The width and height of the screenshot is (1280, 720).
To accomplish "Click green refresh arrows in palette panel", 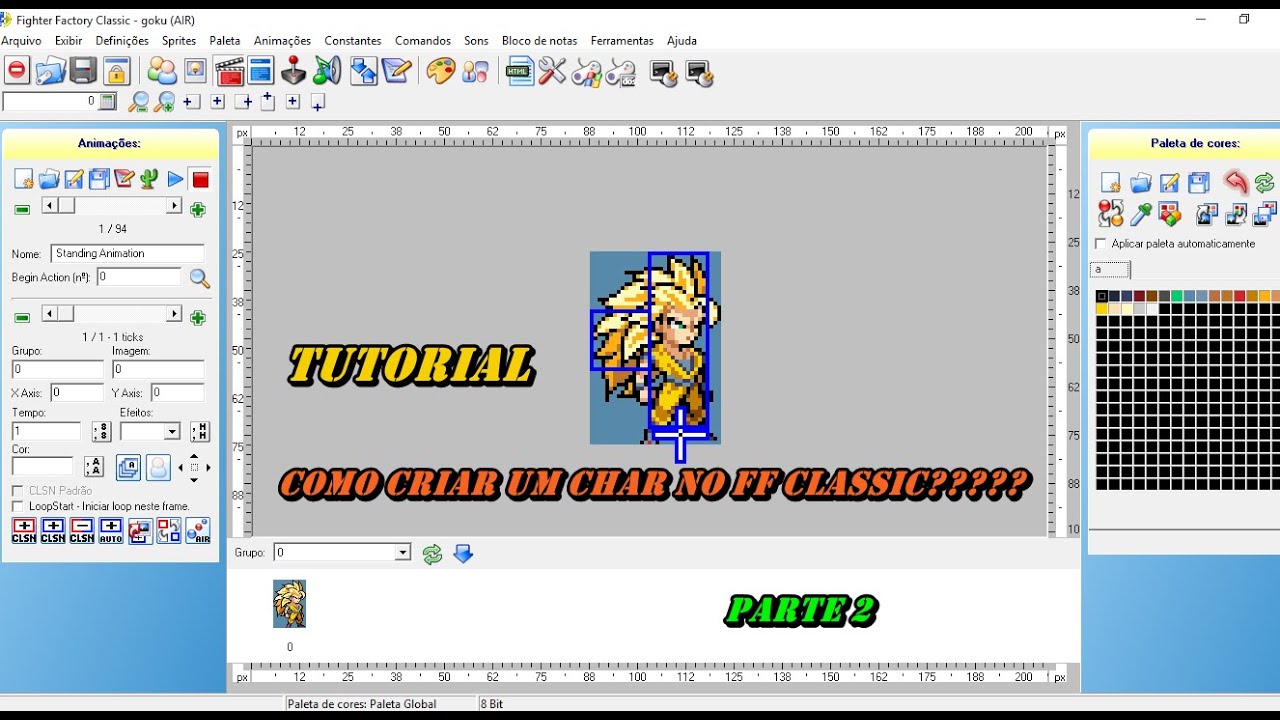I will coord(1265,182).
